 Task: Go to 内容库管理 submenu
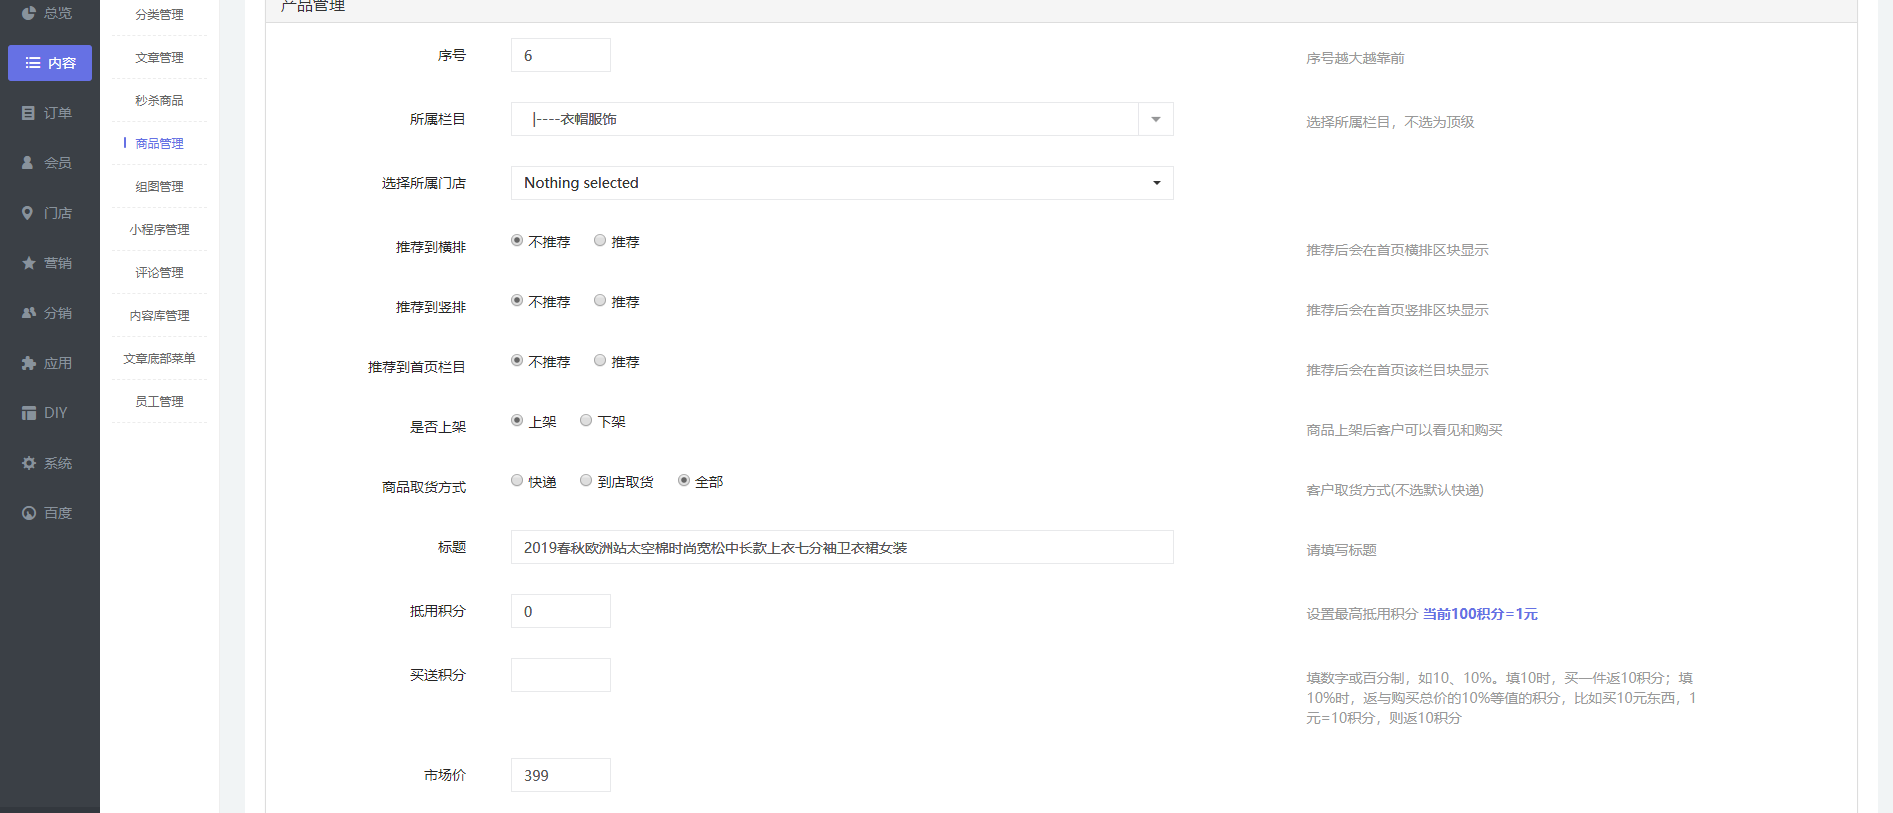coord(160,316)
